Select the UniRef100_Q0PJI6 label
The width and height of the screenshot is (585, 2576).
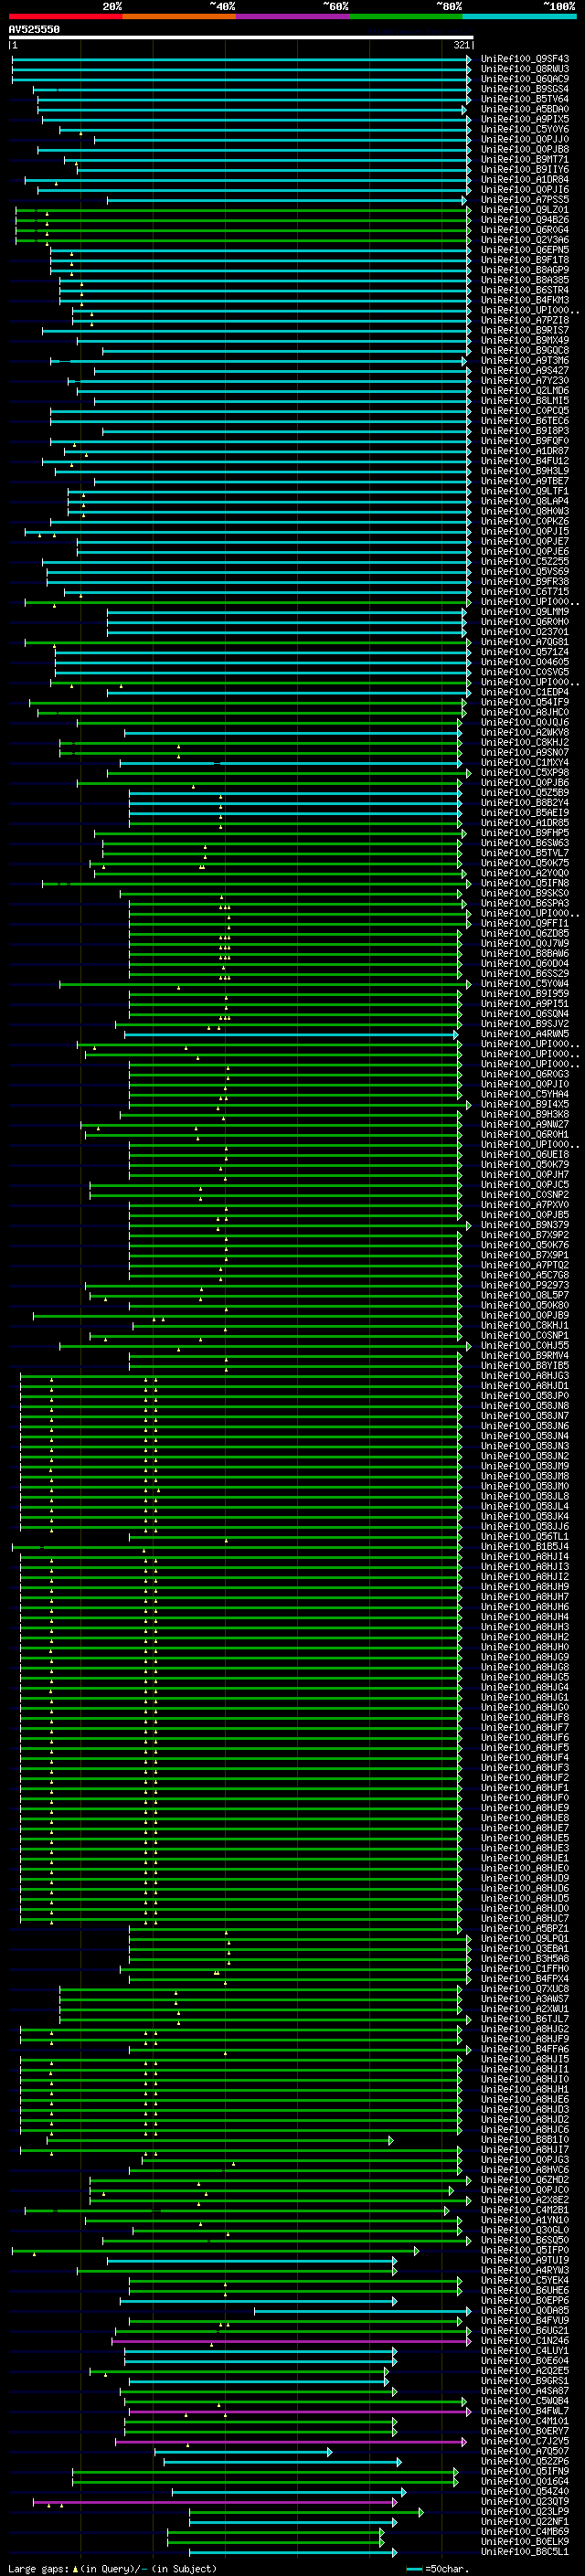525,190
